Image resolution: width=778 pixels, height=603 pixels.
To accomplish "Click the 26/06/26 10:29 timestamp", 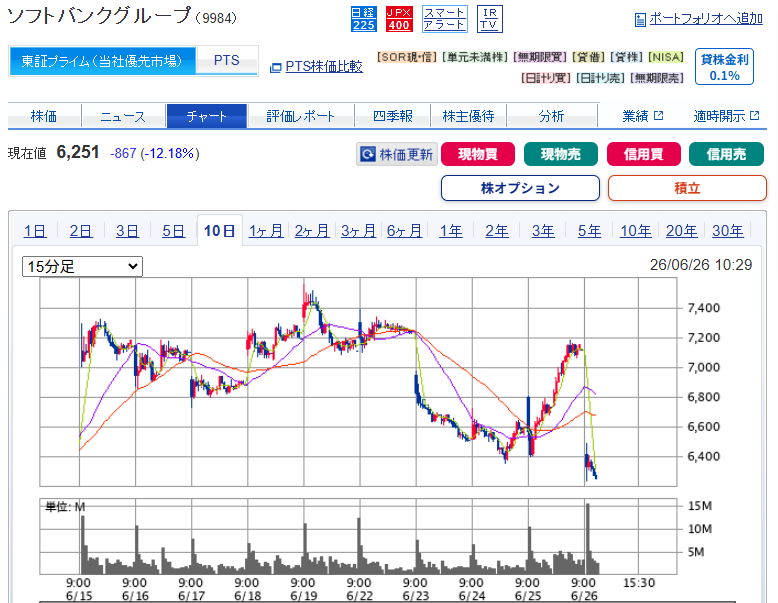I will [701, 265].
